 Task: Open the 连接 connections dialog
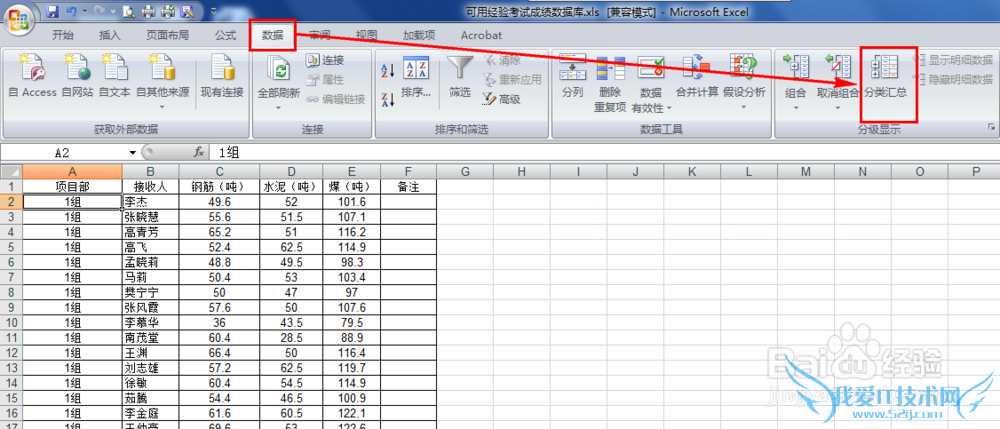click(x=325, y=61)
